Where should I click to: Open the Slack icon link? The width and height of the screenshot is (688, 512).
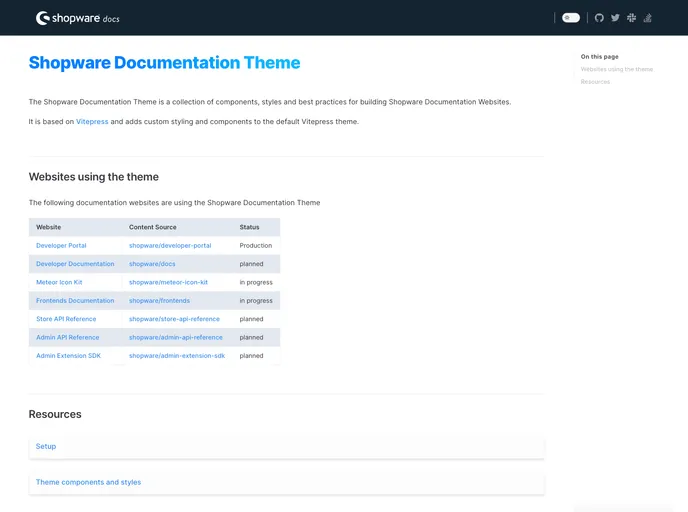(631, 18)
